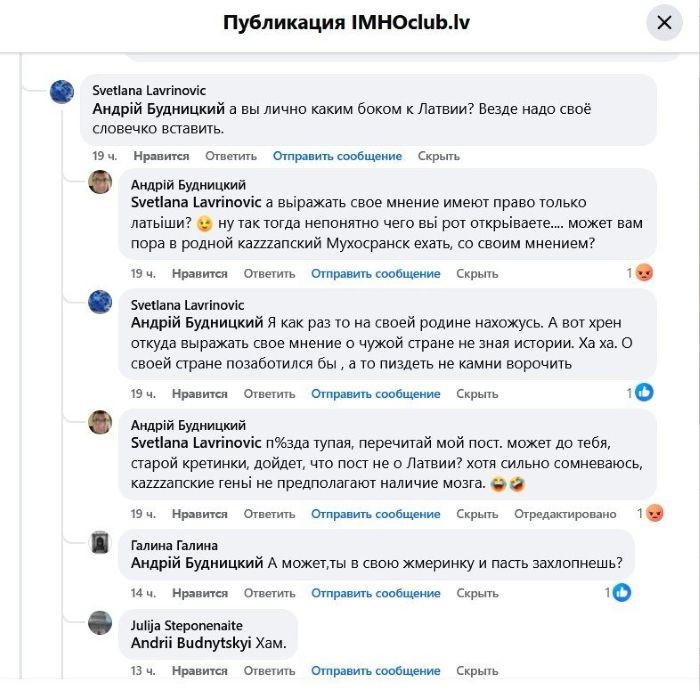700x691 pixels.
Task: Like Julija Steponenaite's comment
Action: tap(199, 672)
